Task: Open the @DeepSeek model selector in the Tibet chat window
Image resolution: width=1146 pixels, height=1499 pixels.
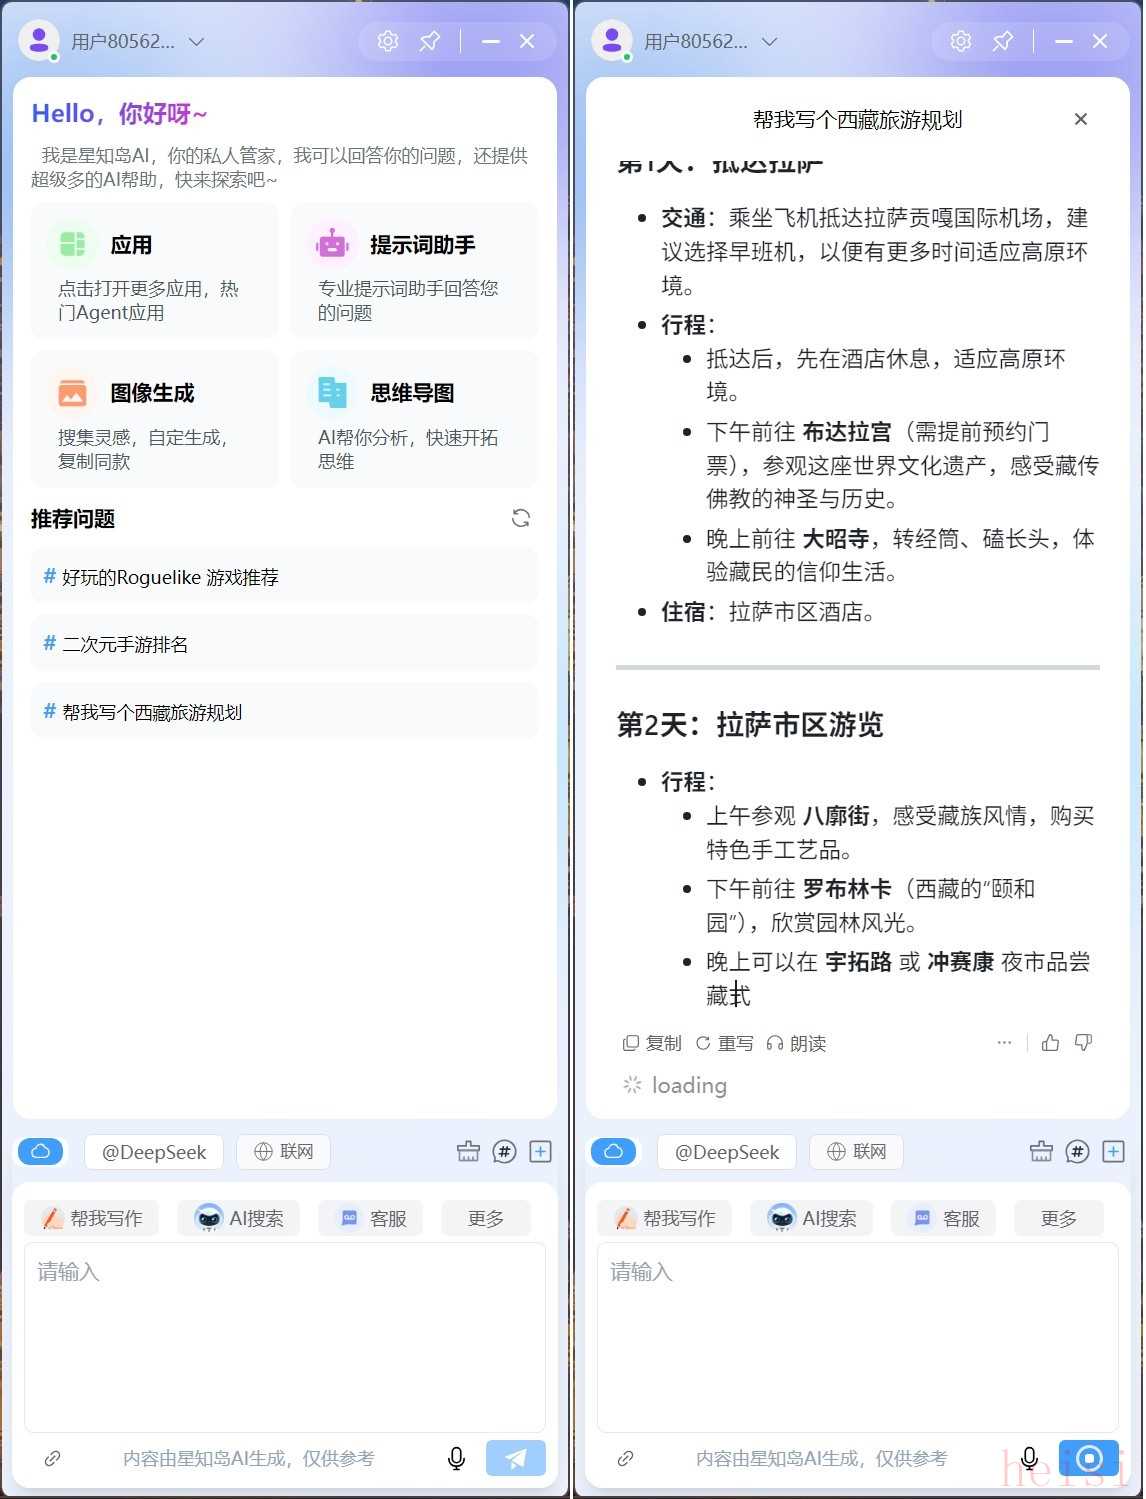Action: click(726, 1152)
